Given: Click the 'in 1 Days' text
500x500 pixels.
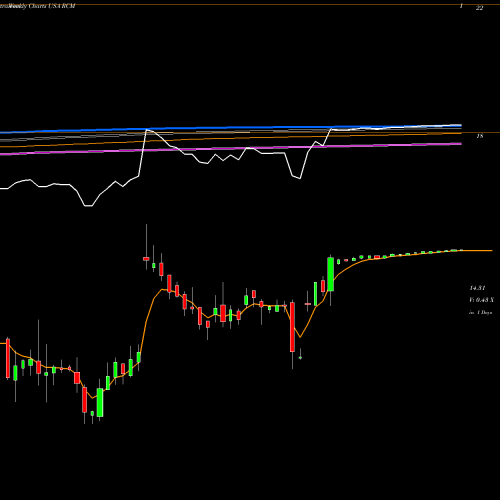Looking at the screenshot, I should click(x=480, y=313).
